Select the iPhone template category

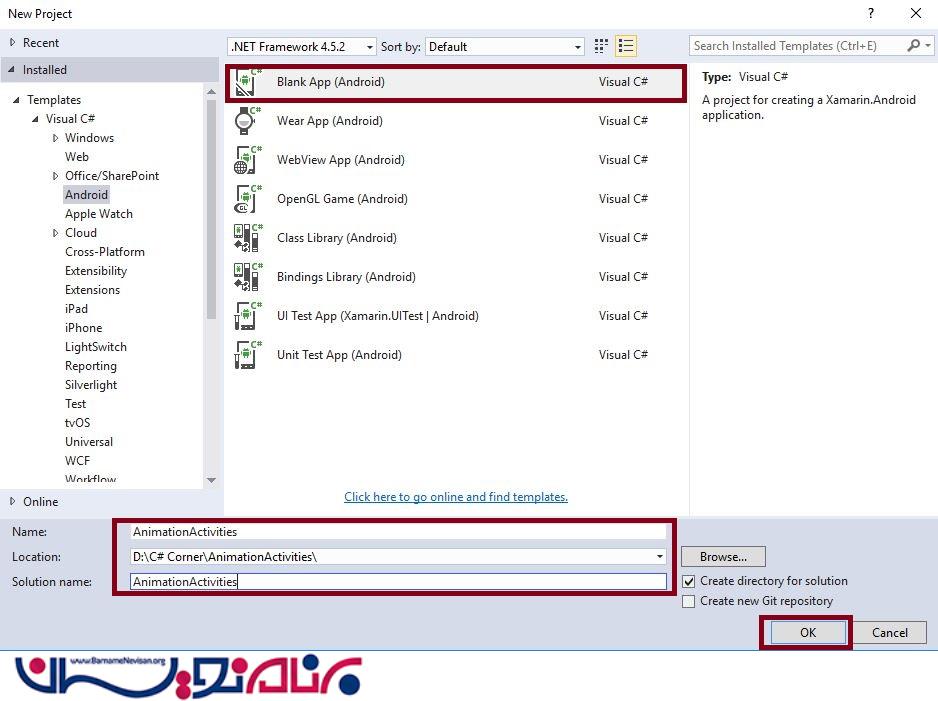pyautogui.click(x=84, y=328)
